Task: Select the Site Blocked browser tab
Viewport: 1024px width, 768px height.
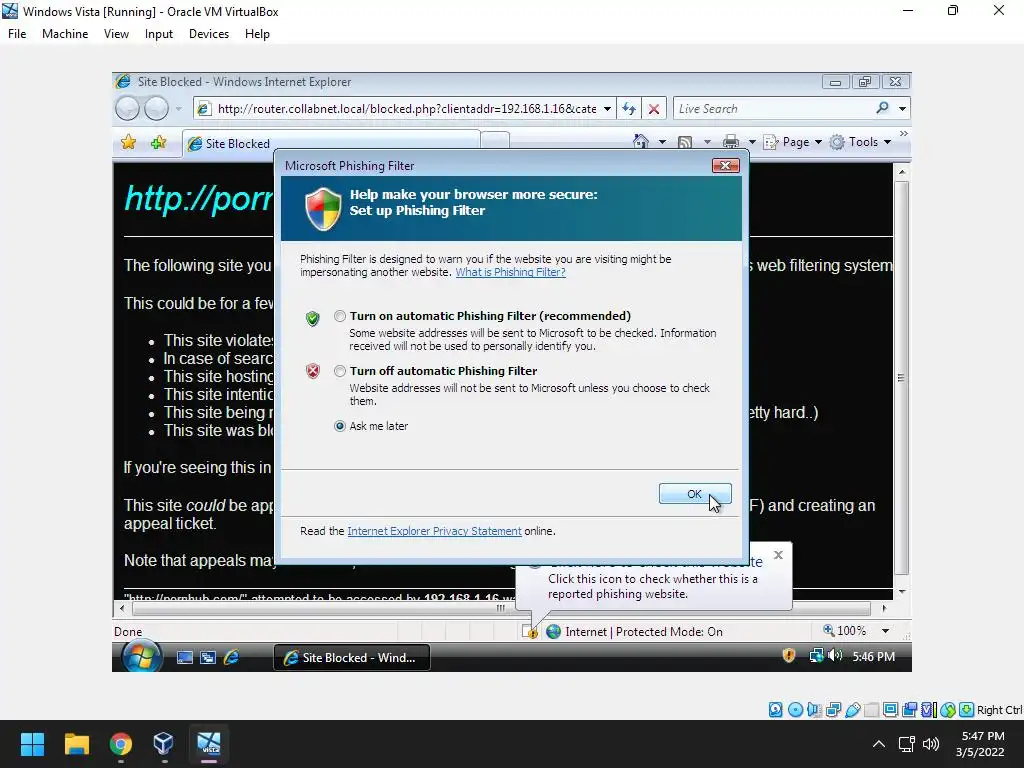Action: click(331, 144)
